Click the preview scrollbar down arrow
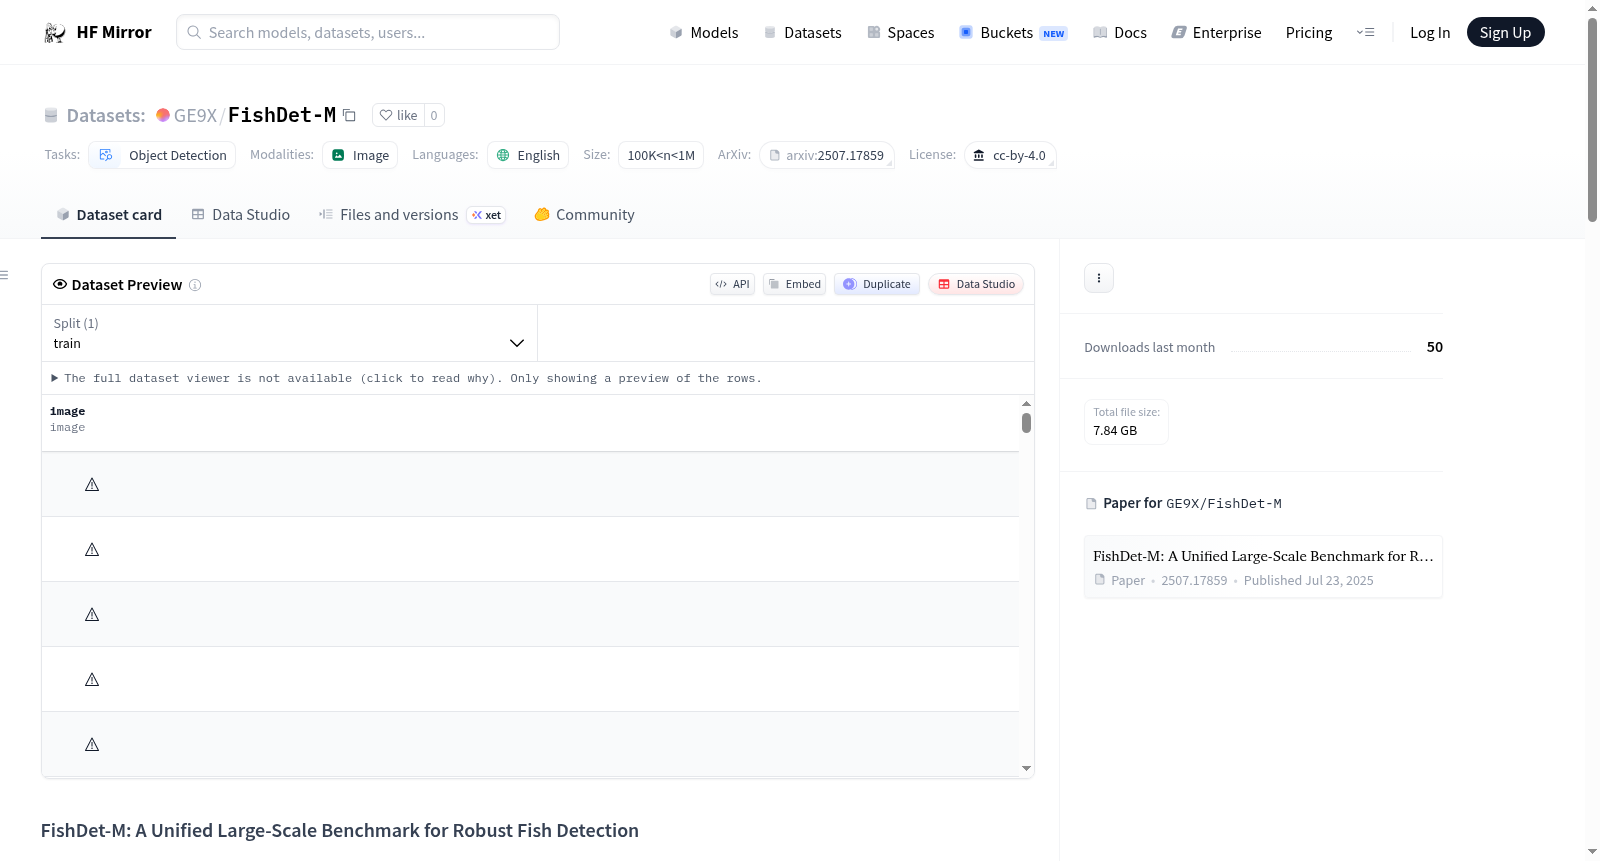The image size is (1600, 861). 1026,769
